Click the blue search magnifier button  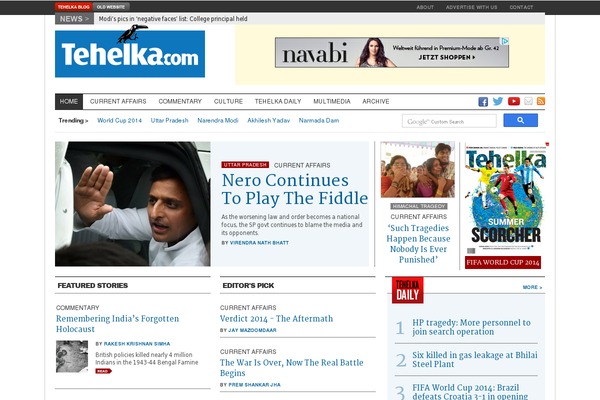(x=520, y=120)
